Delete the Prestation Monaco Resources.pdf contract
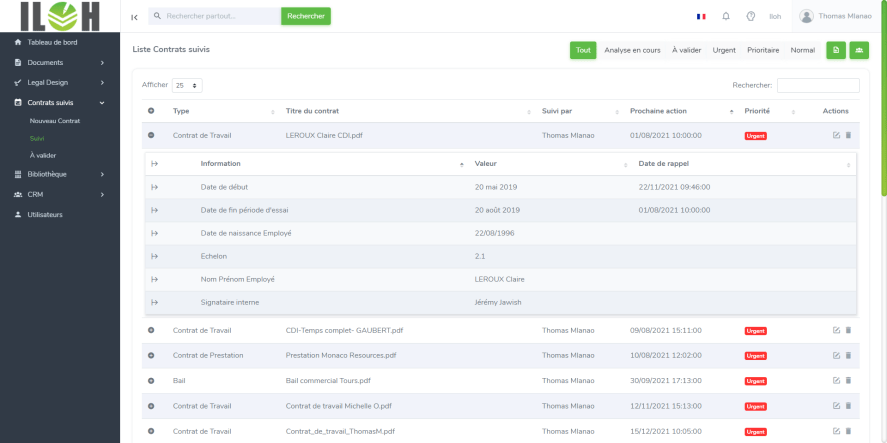887x443 pixels. (x=848, y=355)
